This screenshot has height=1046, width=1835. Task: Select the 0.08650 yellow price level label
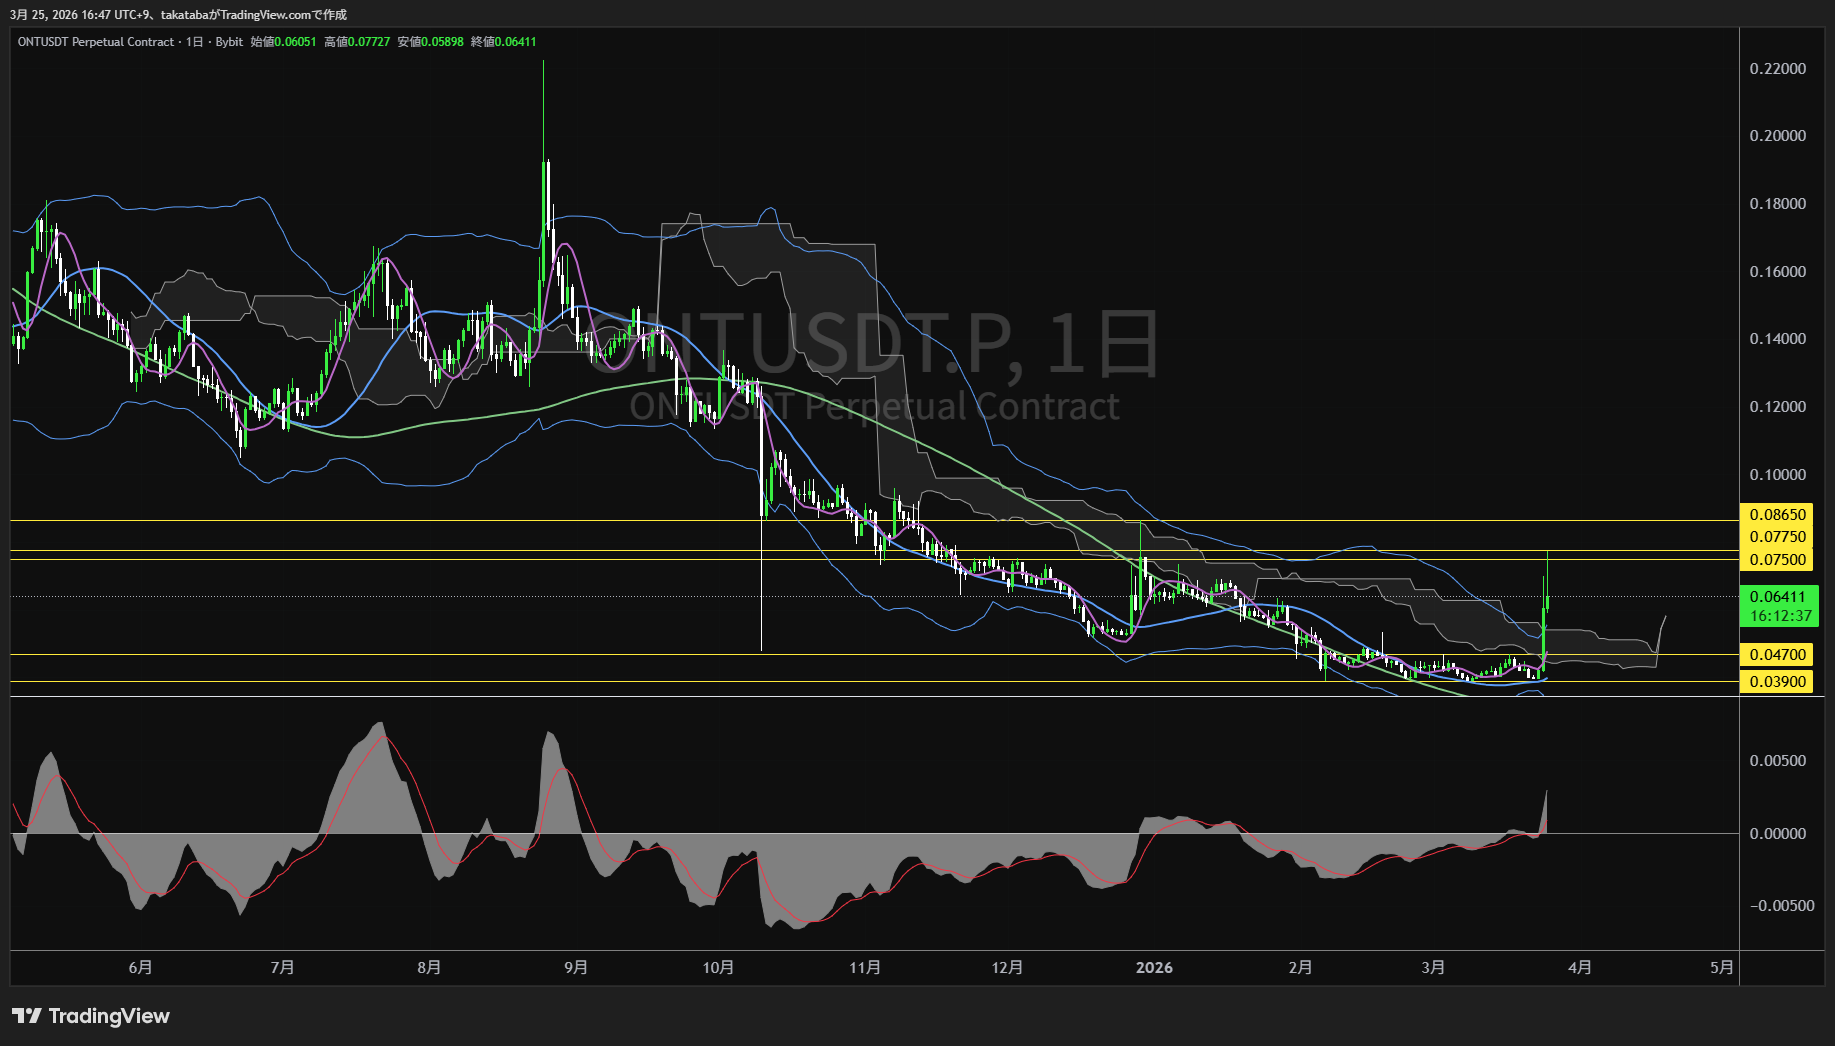(x=1777, y=515)
